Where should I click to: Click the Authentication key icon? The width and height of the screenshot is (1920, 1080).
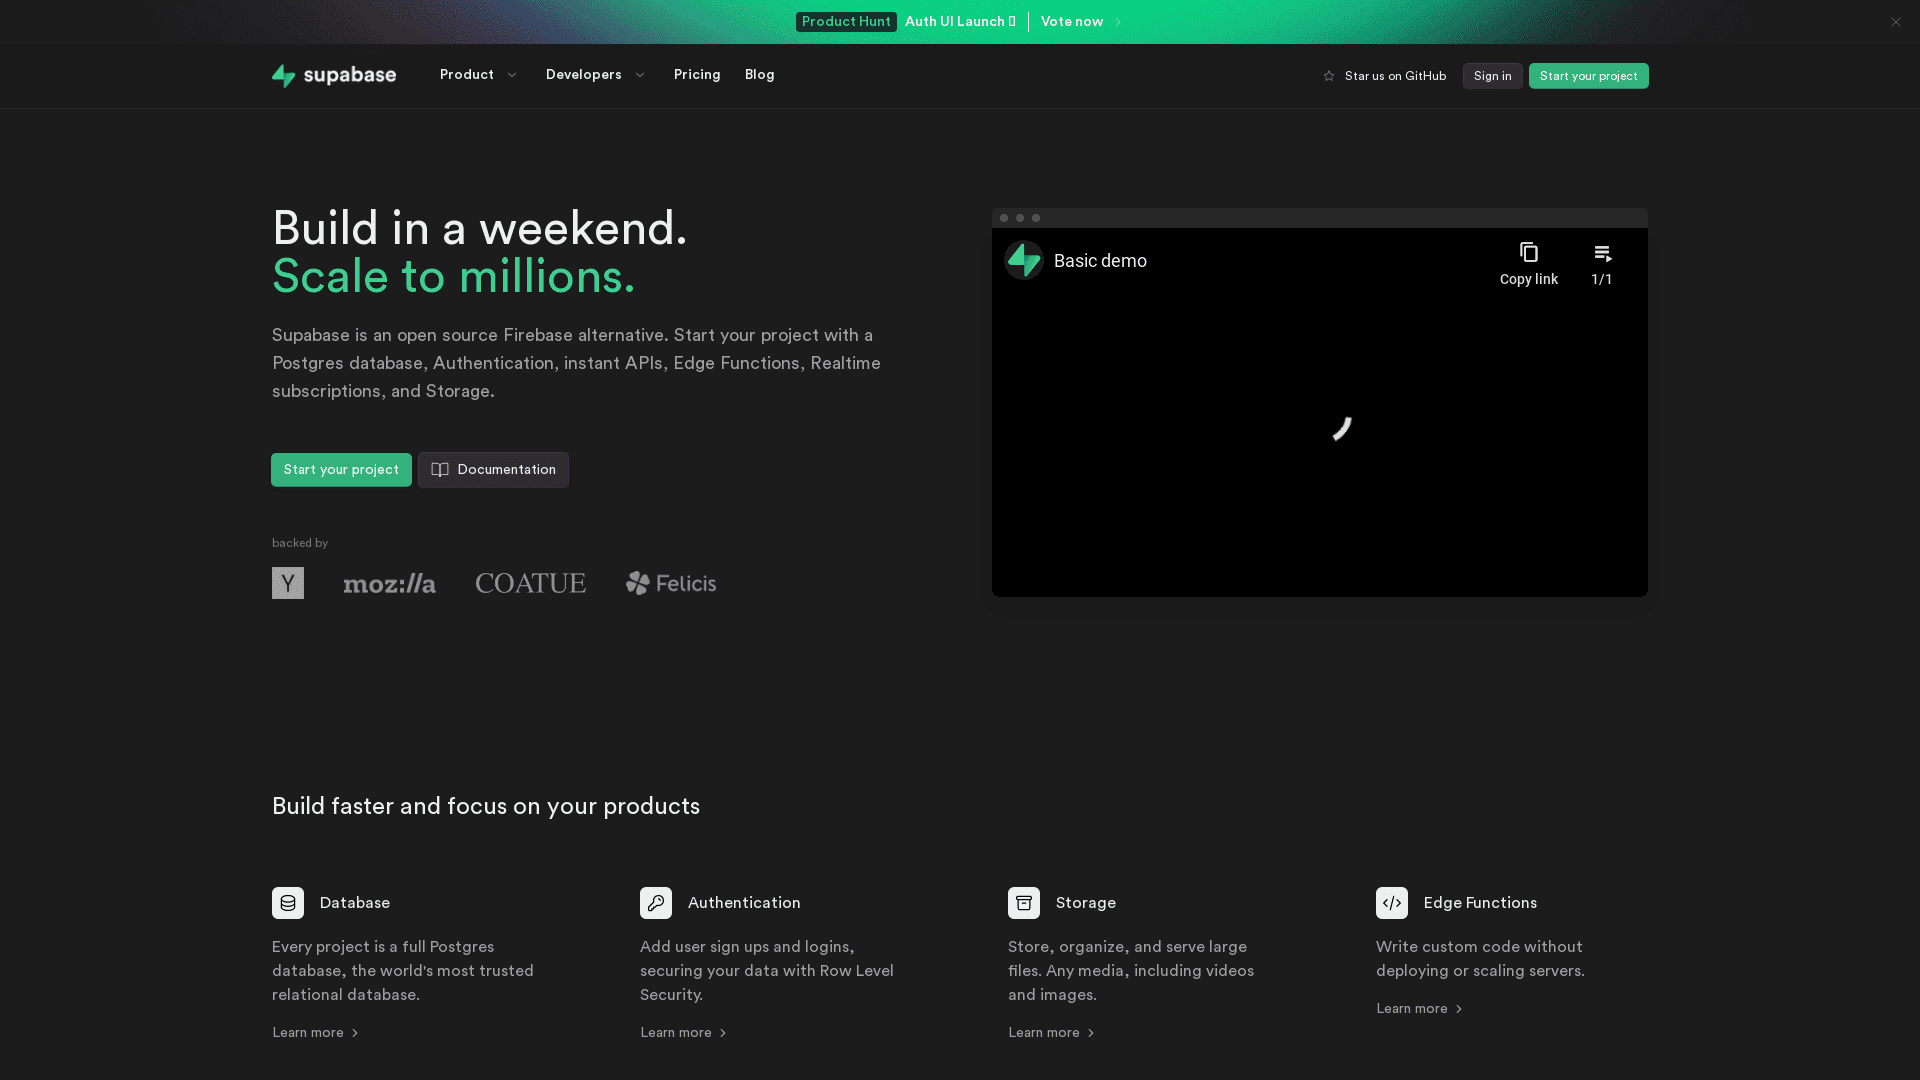pyautogui.click(x=656, y=903)
